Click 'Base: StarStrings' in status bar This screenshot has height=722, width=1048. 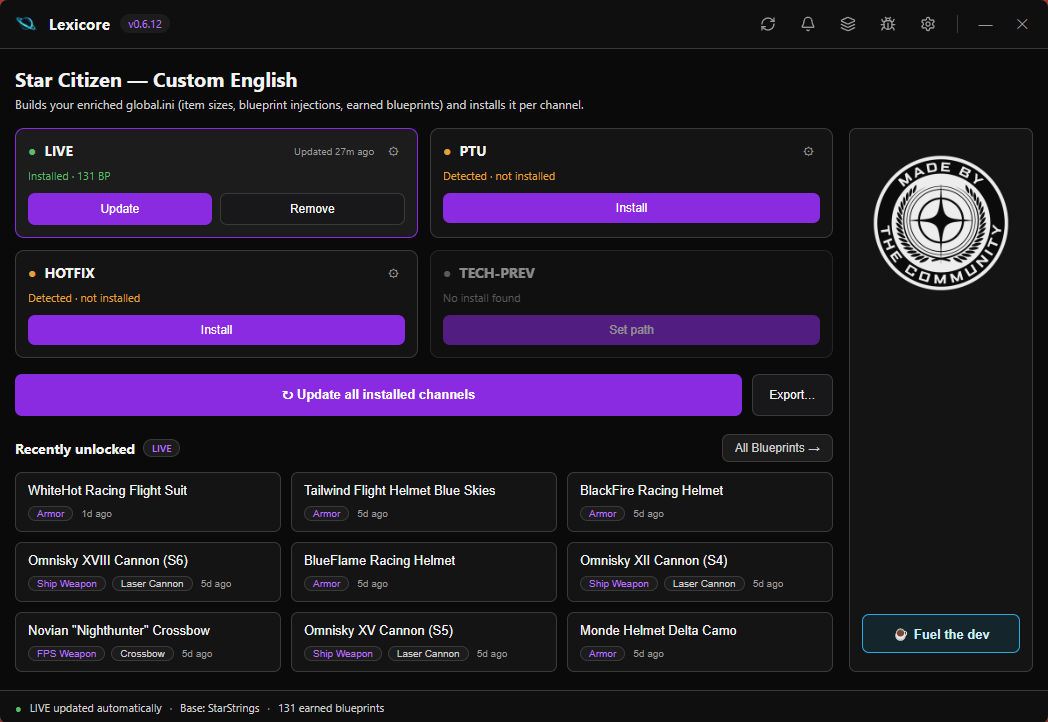coord(220,708)
